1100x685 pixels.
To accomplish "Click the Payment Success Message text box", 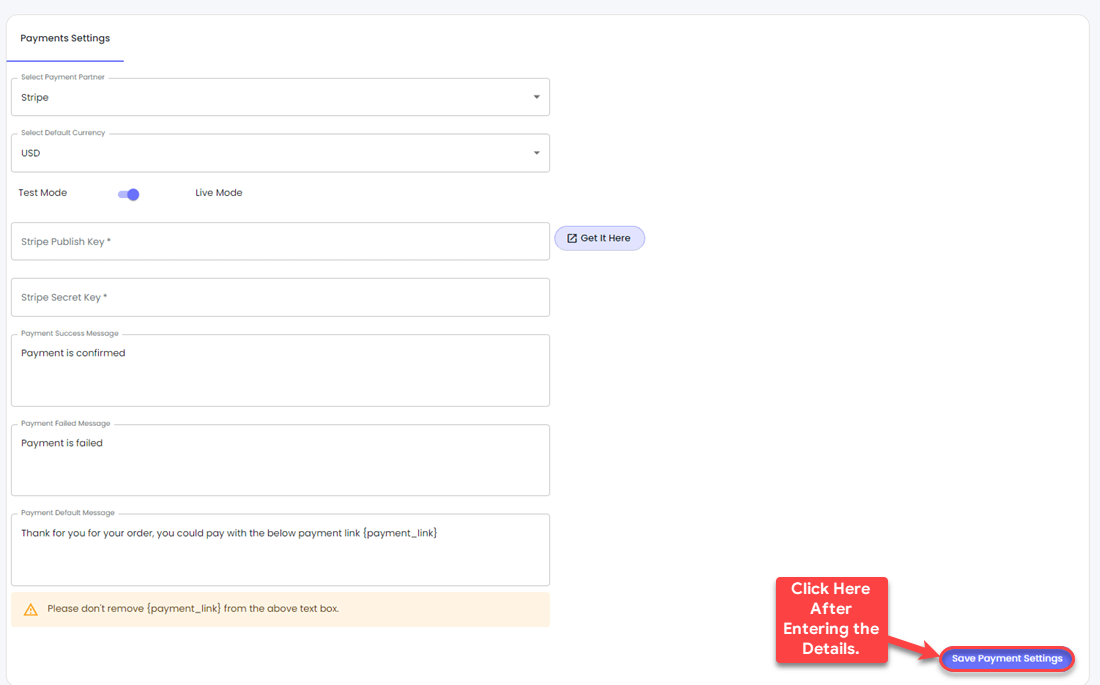I will click(x=280, y=371).
